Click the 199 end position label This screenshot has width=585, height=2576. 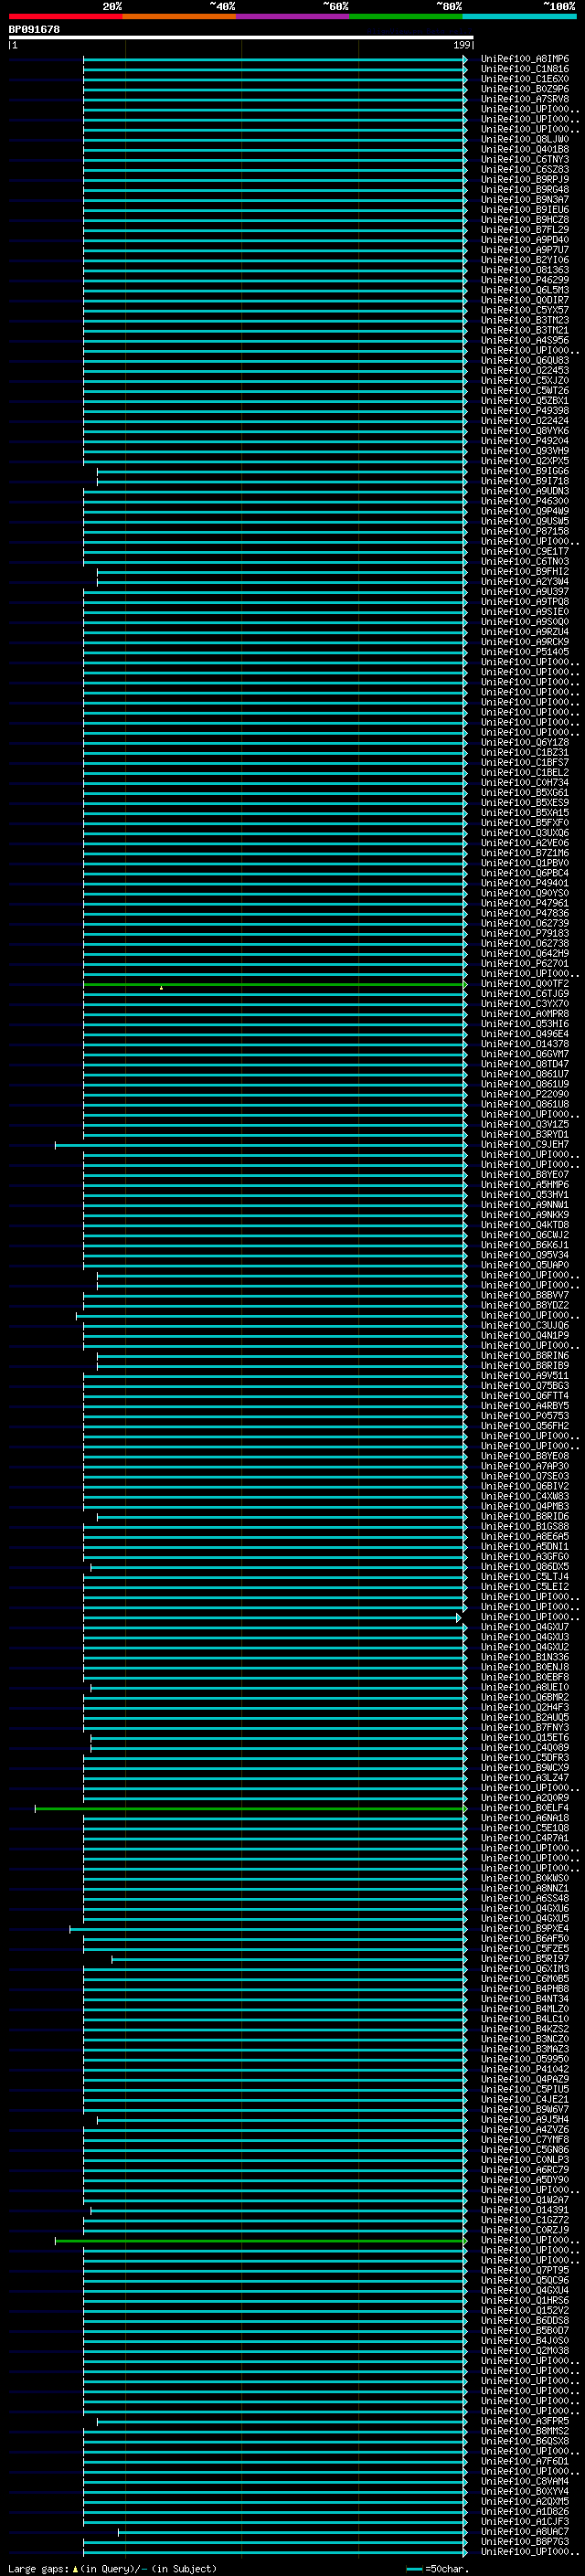[x=462, y=45]
